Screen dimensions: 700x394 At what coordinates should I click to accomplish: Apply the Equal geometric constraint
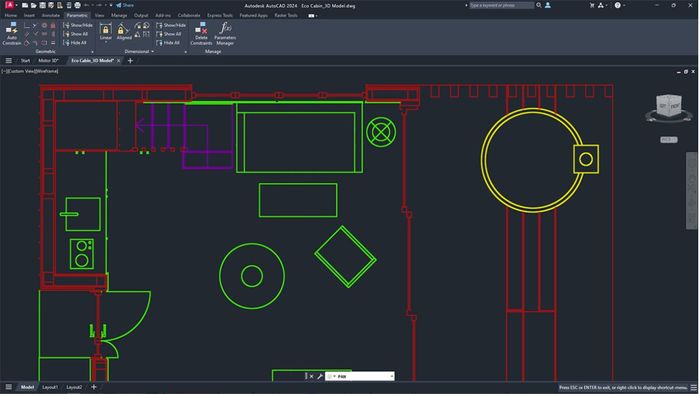click(53, 43)
